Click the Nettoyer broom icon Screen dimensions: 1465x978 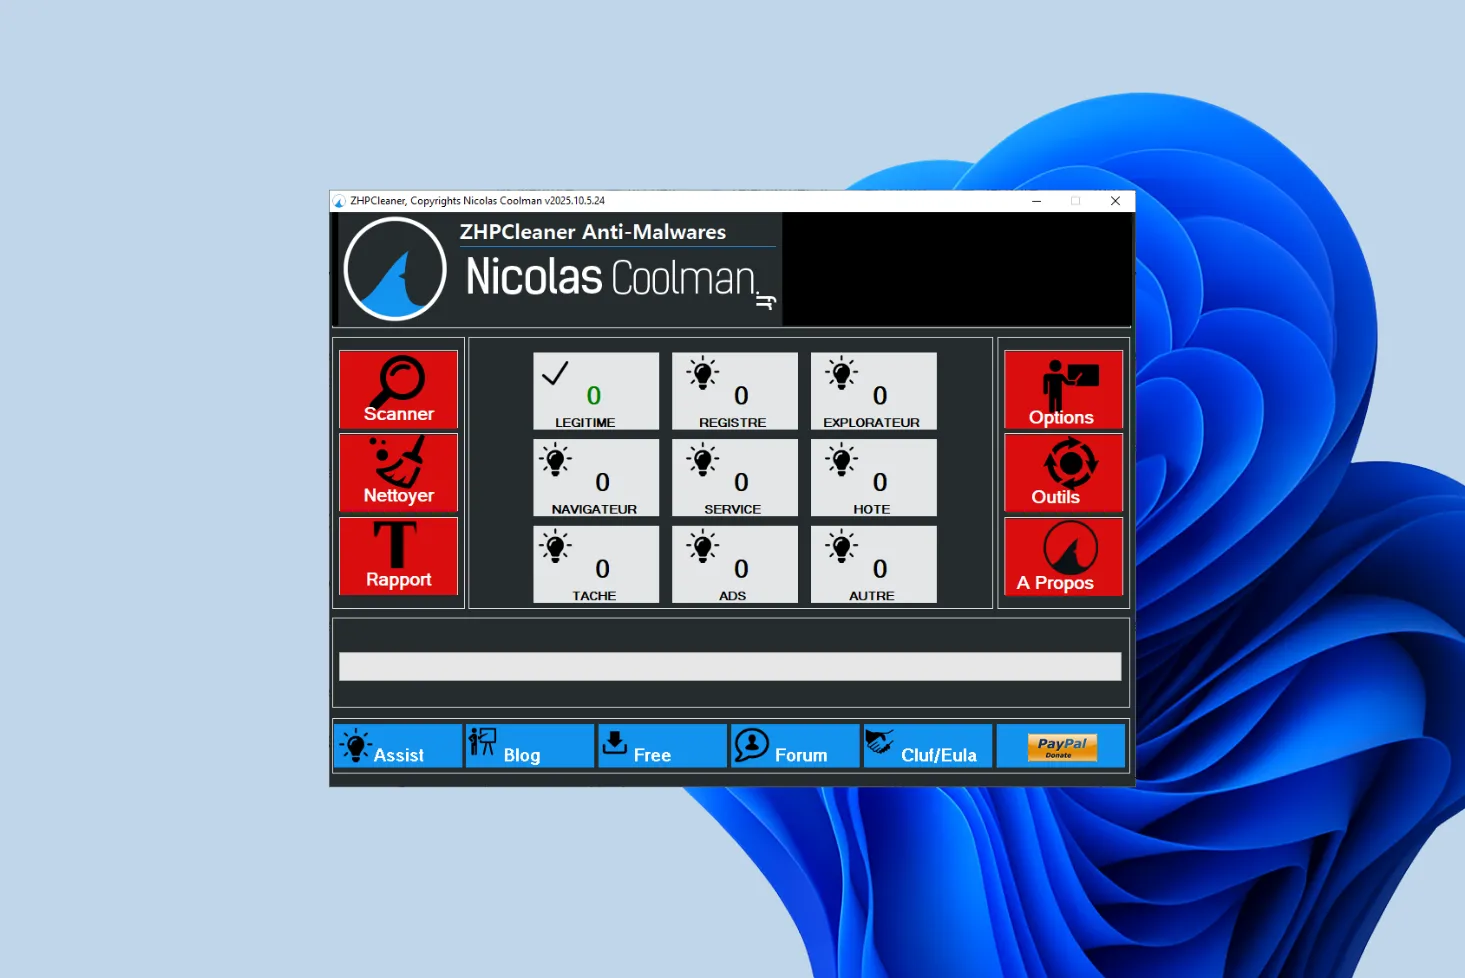click(399, 463)
